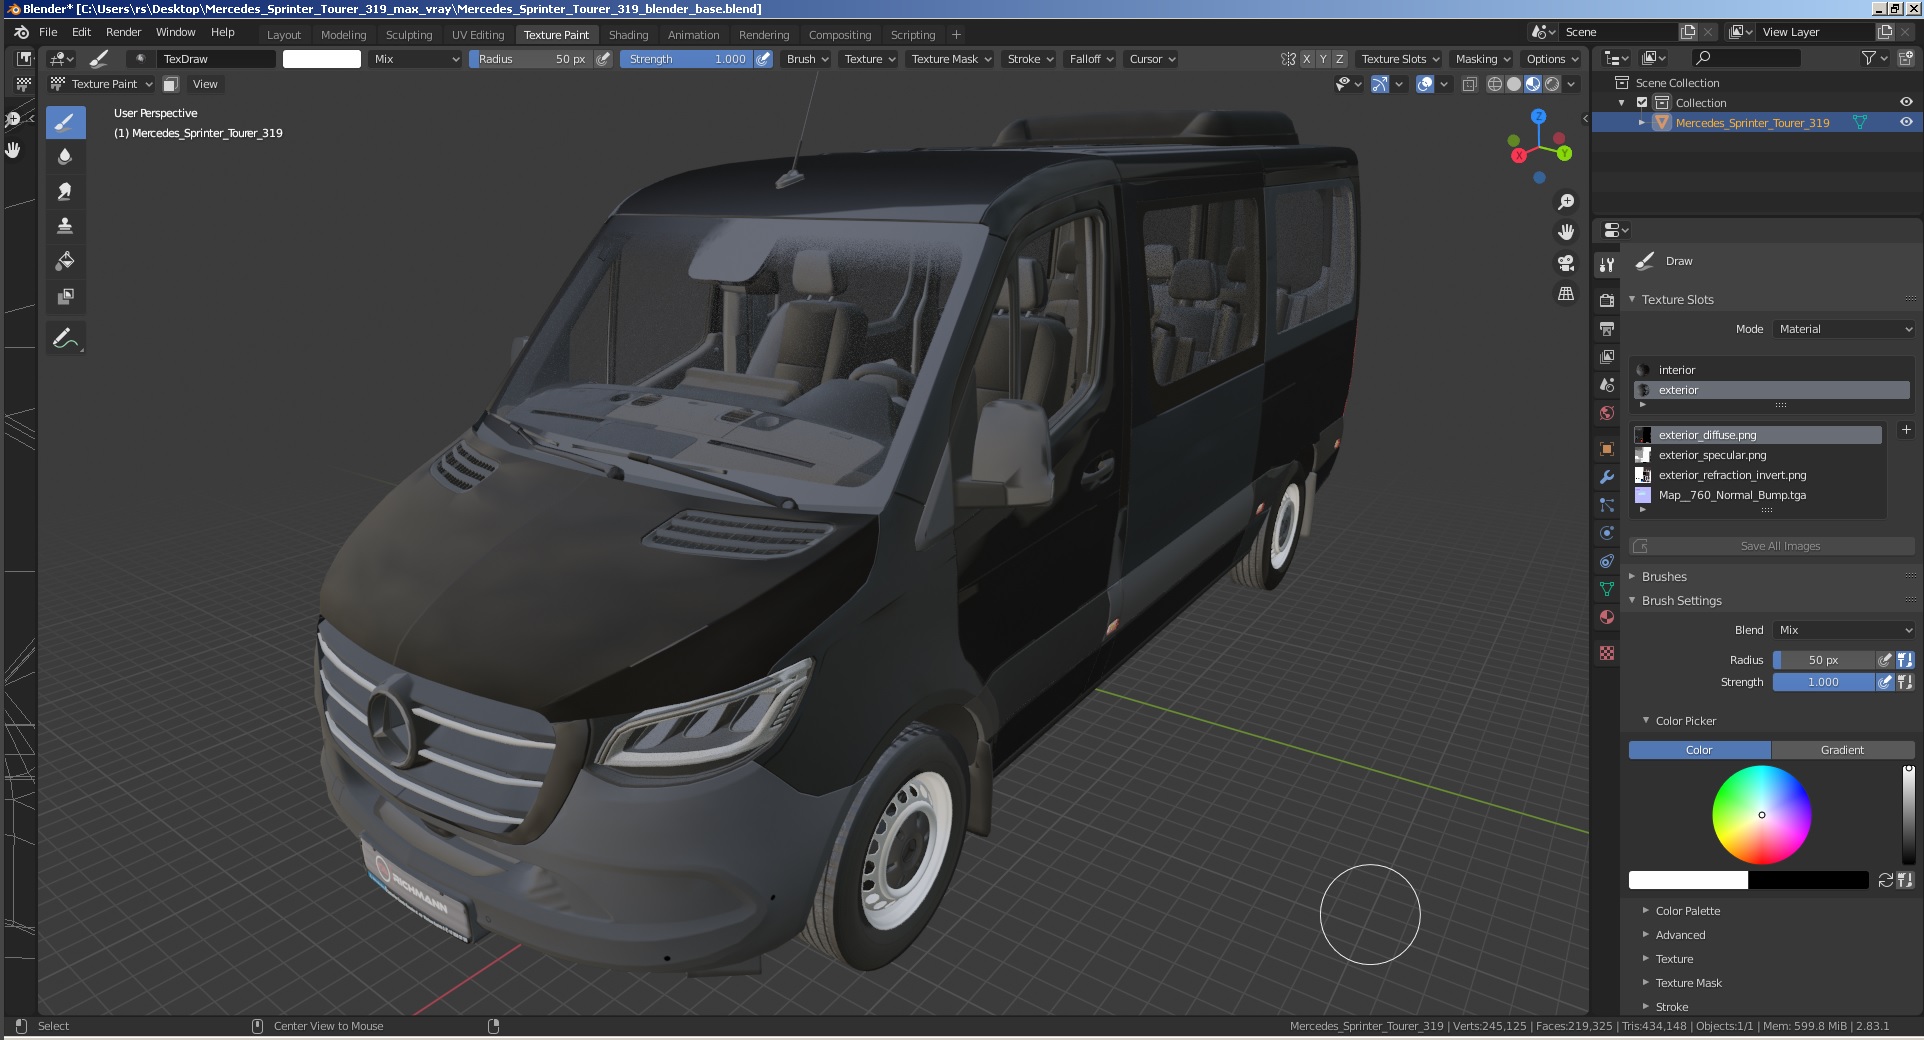Image resolution: width=1924 pixels, height=1040 pixels.
Task: Open Texture properties tab
Action: [1607, 653]
